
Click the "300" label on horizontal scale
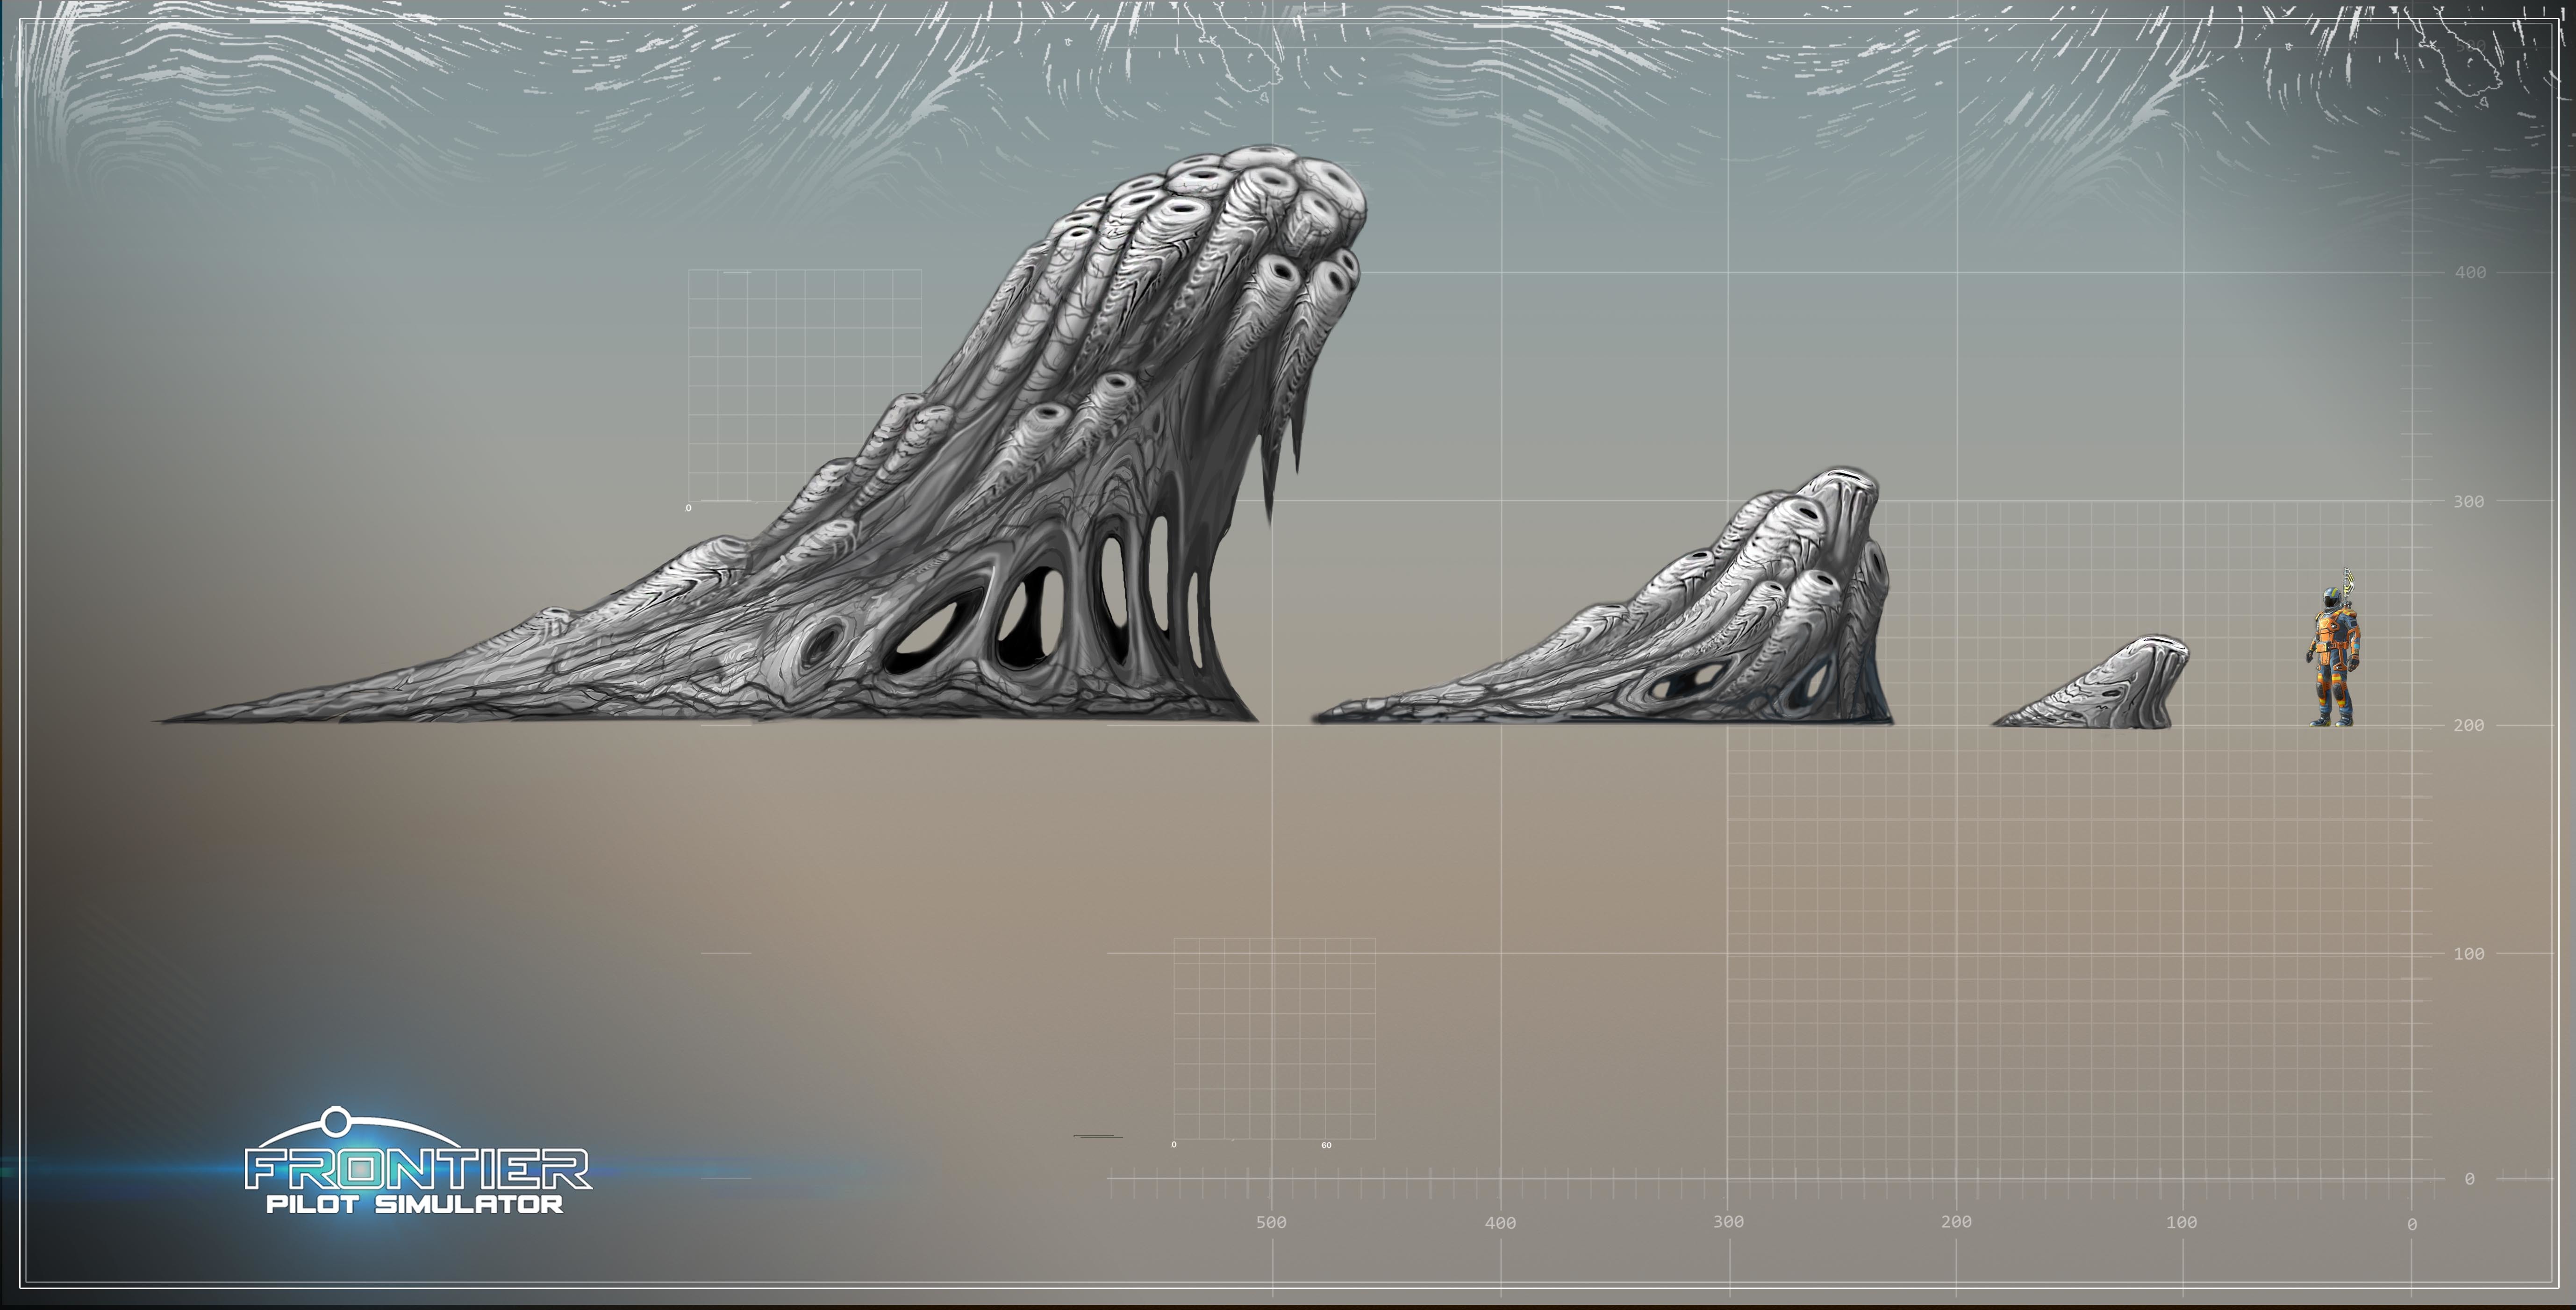1728,1222
